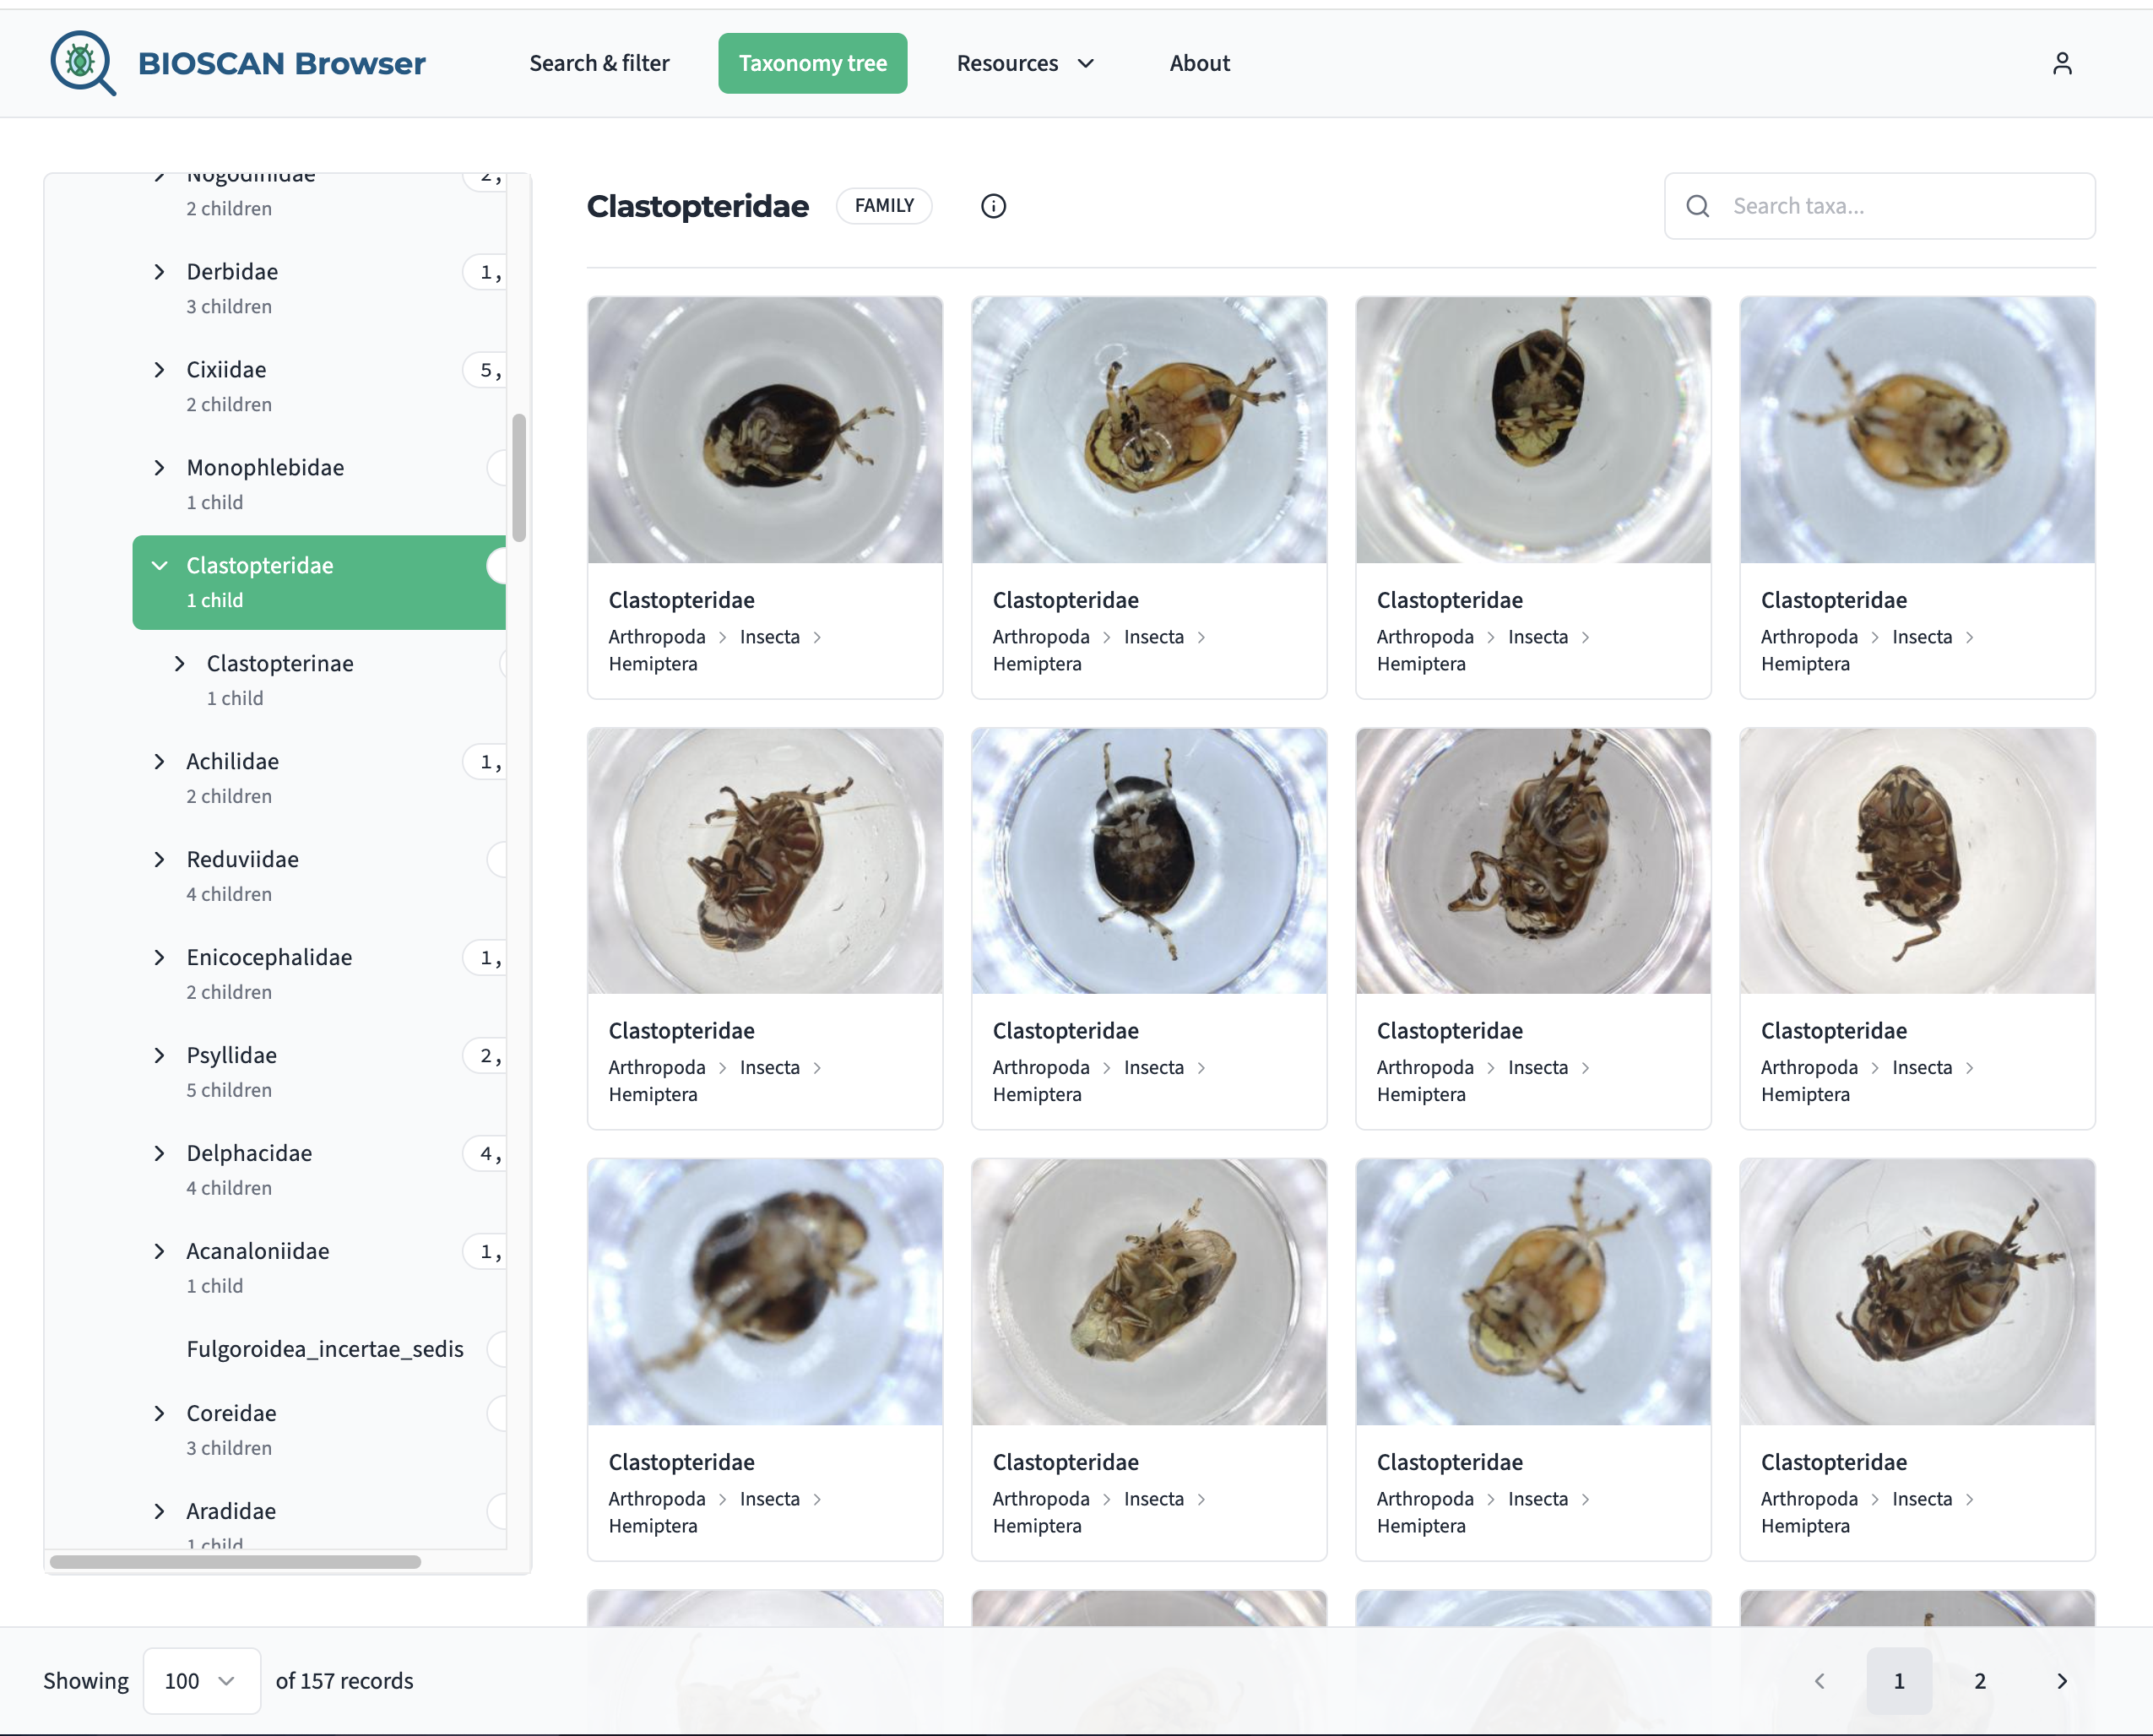Viewport: 2153px width, 1736px height.
Task: Select the Taxonomy tree tab
Action: pyautogui.click(x=812, y=63)
